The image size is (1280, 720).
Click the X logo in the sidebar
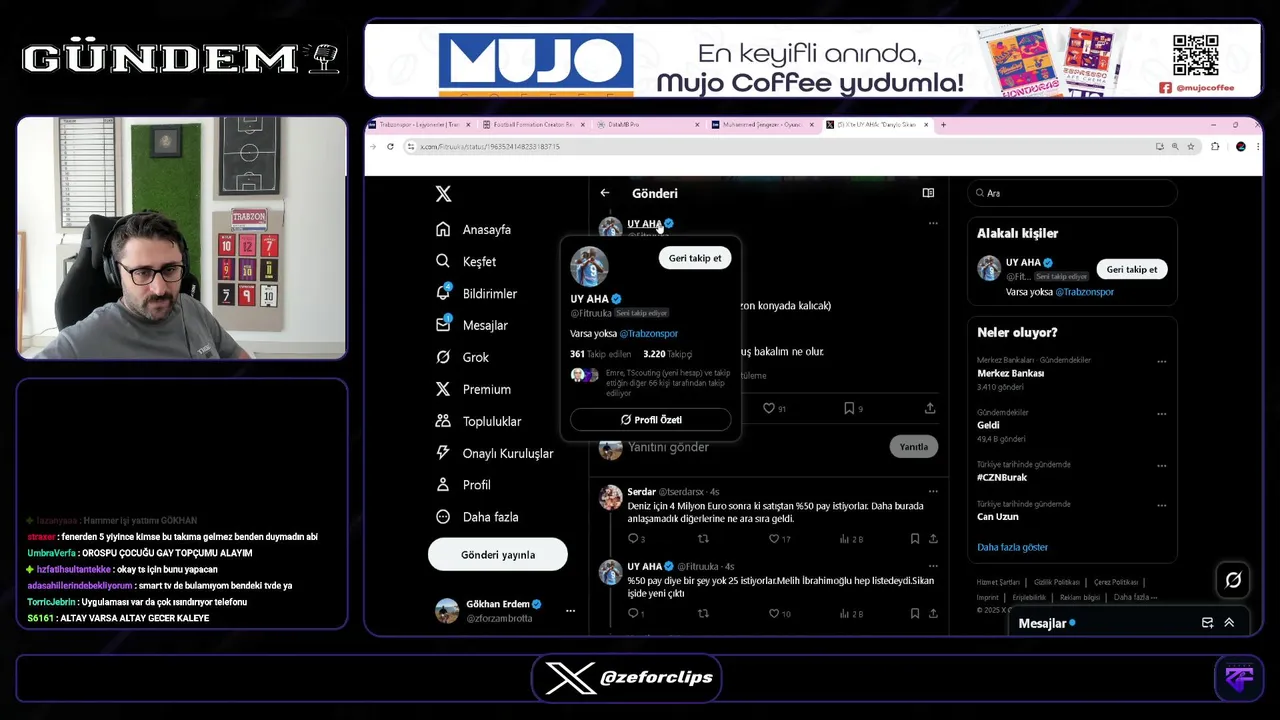[443, 194]
